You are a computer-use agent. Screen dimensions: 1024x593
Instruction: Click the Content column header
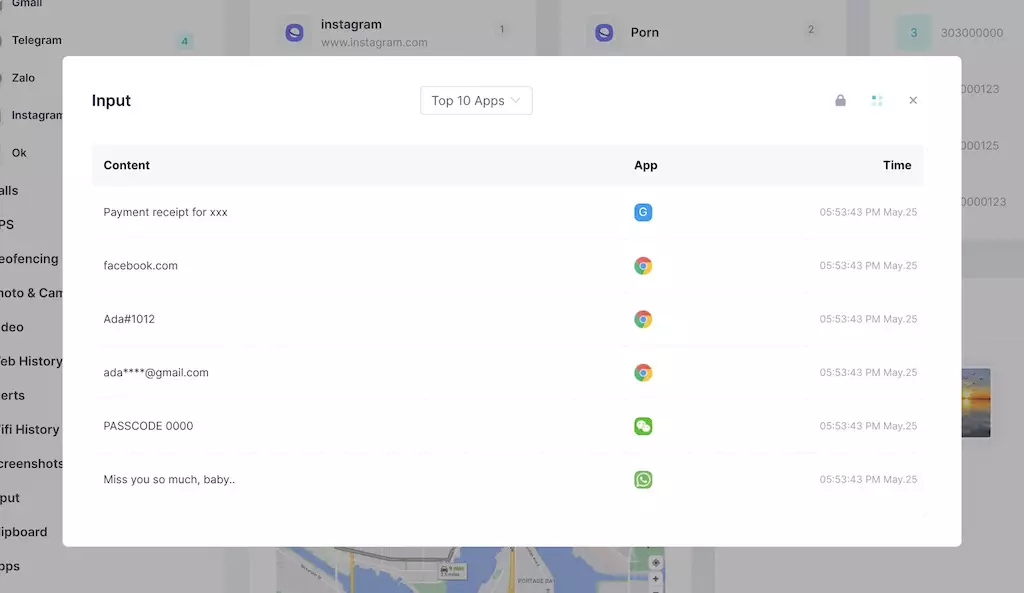127,166
